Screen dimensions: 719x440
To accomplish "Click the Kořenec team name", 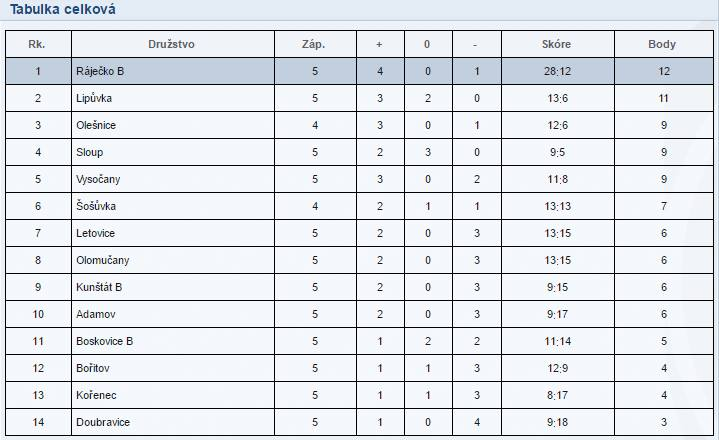I will [96, 396].
